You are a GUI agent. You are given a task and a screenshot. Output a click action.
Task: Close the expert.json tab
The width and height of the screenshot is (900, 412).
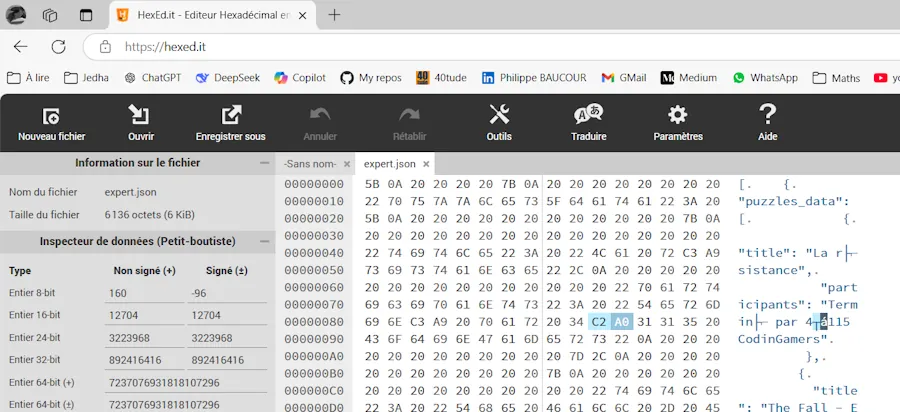[x=426, y=164]
